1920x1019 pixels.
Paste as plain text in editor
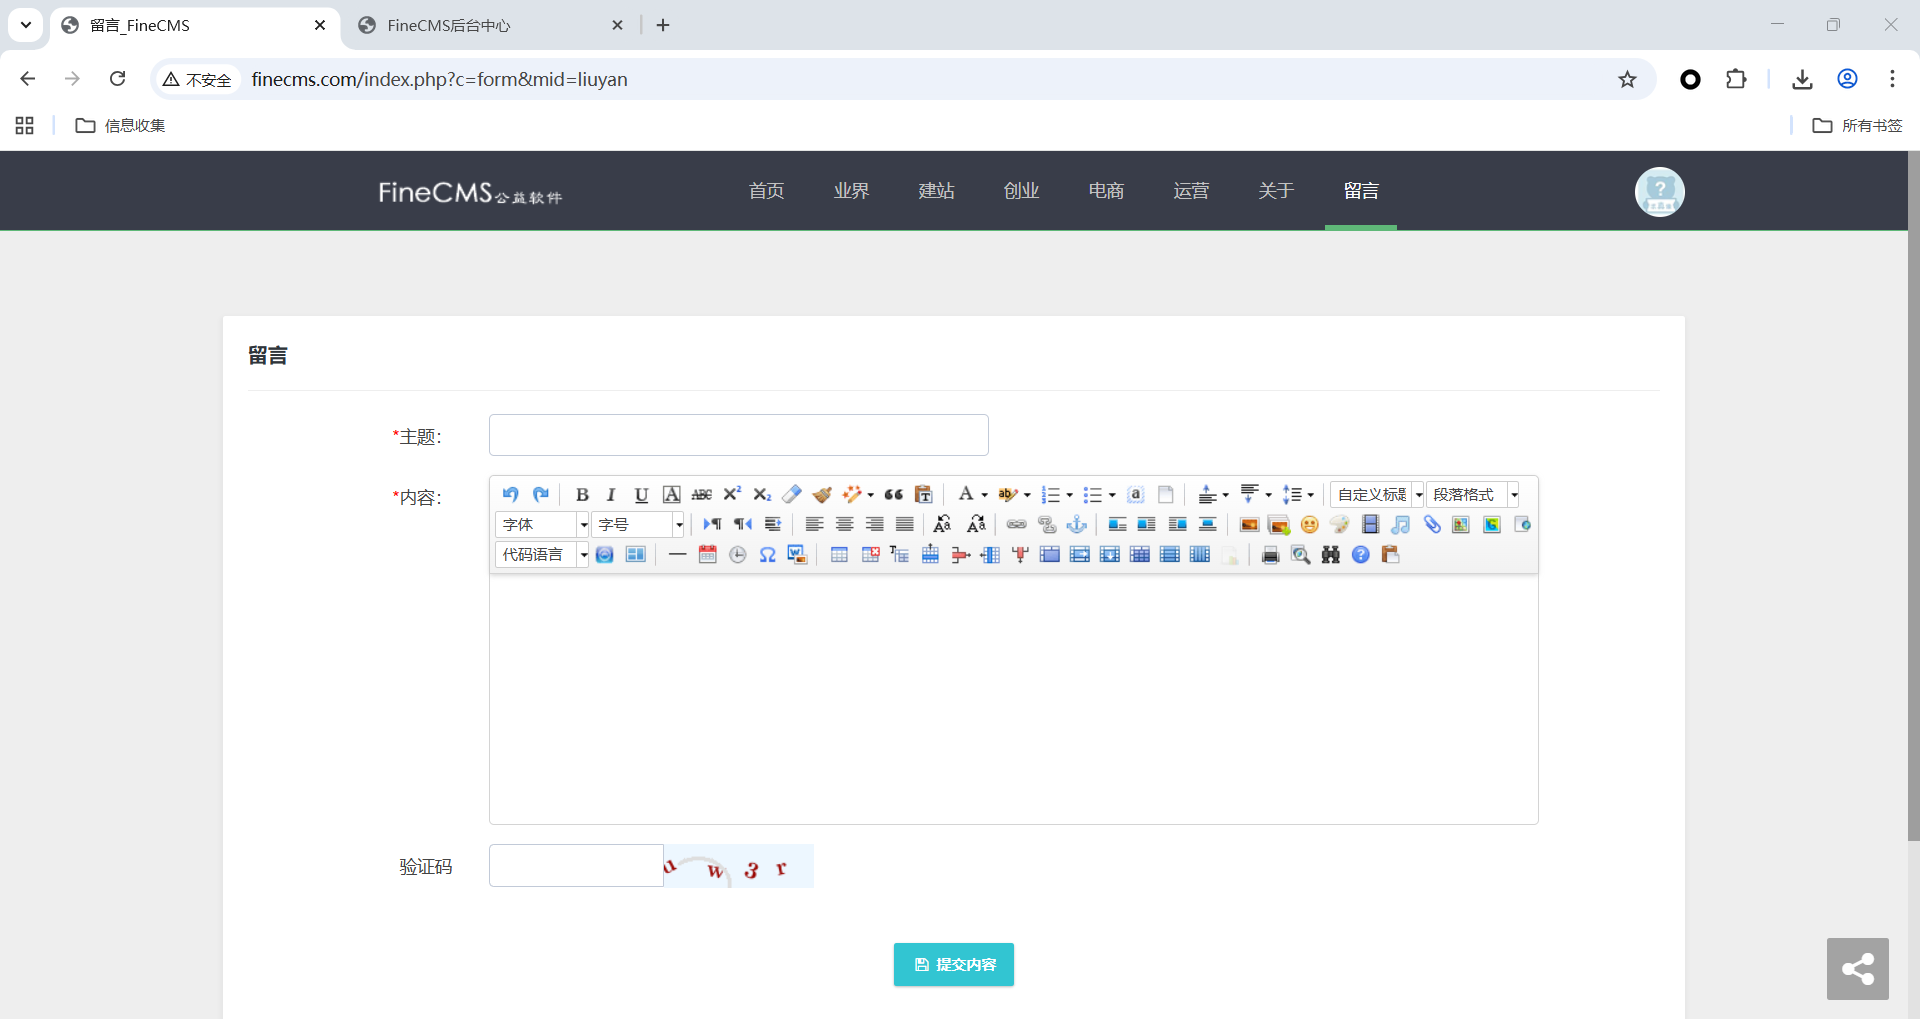[924, 494]
